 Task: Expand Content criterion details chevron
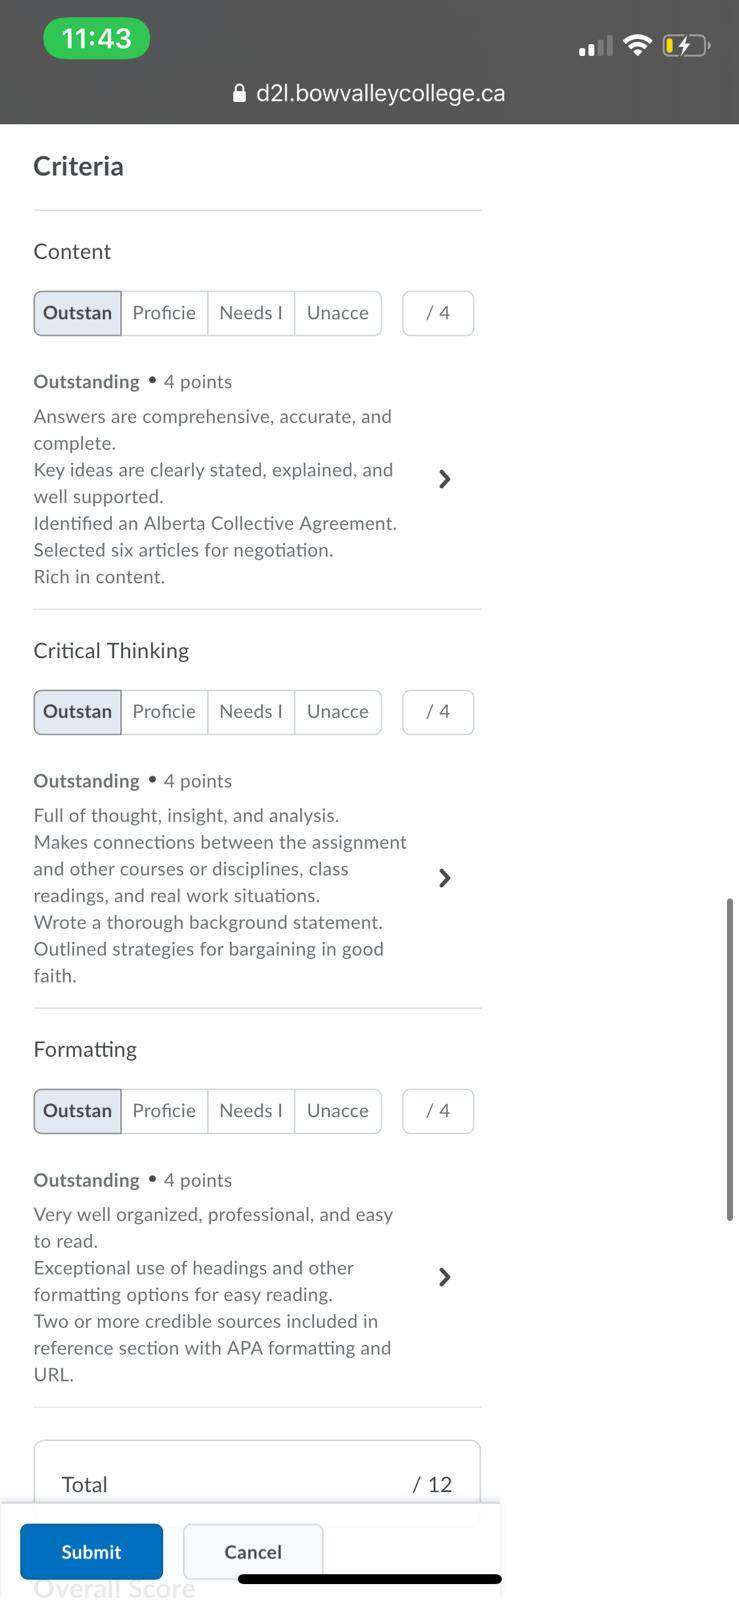[x=445, y=479]
